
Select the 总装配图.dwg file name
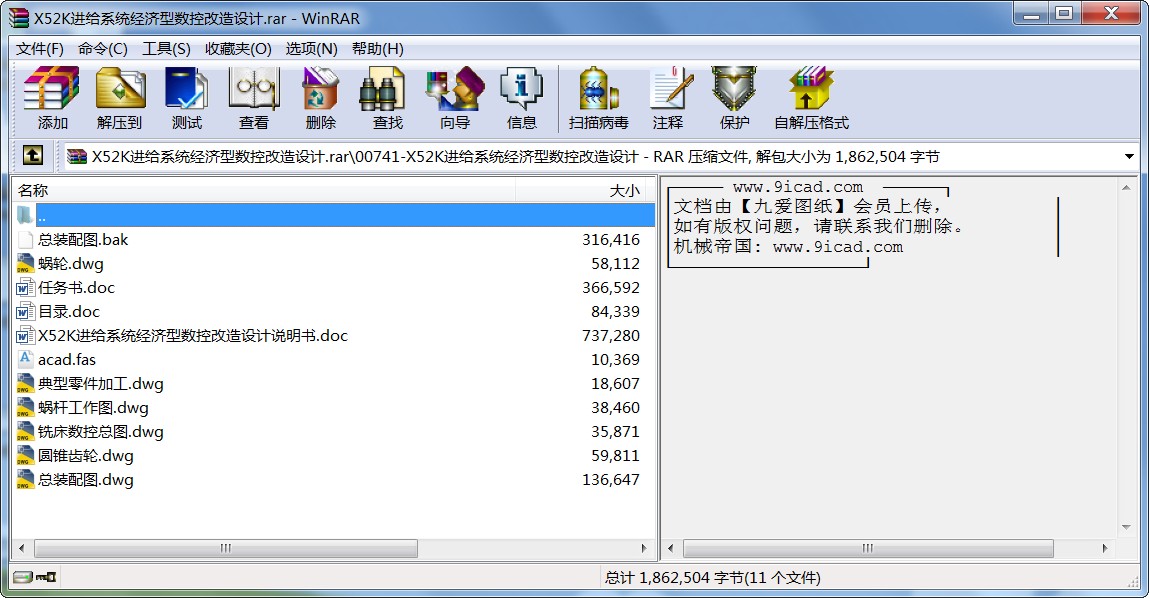(x=86, y=480)
